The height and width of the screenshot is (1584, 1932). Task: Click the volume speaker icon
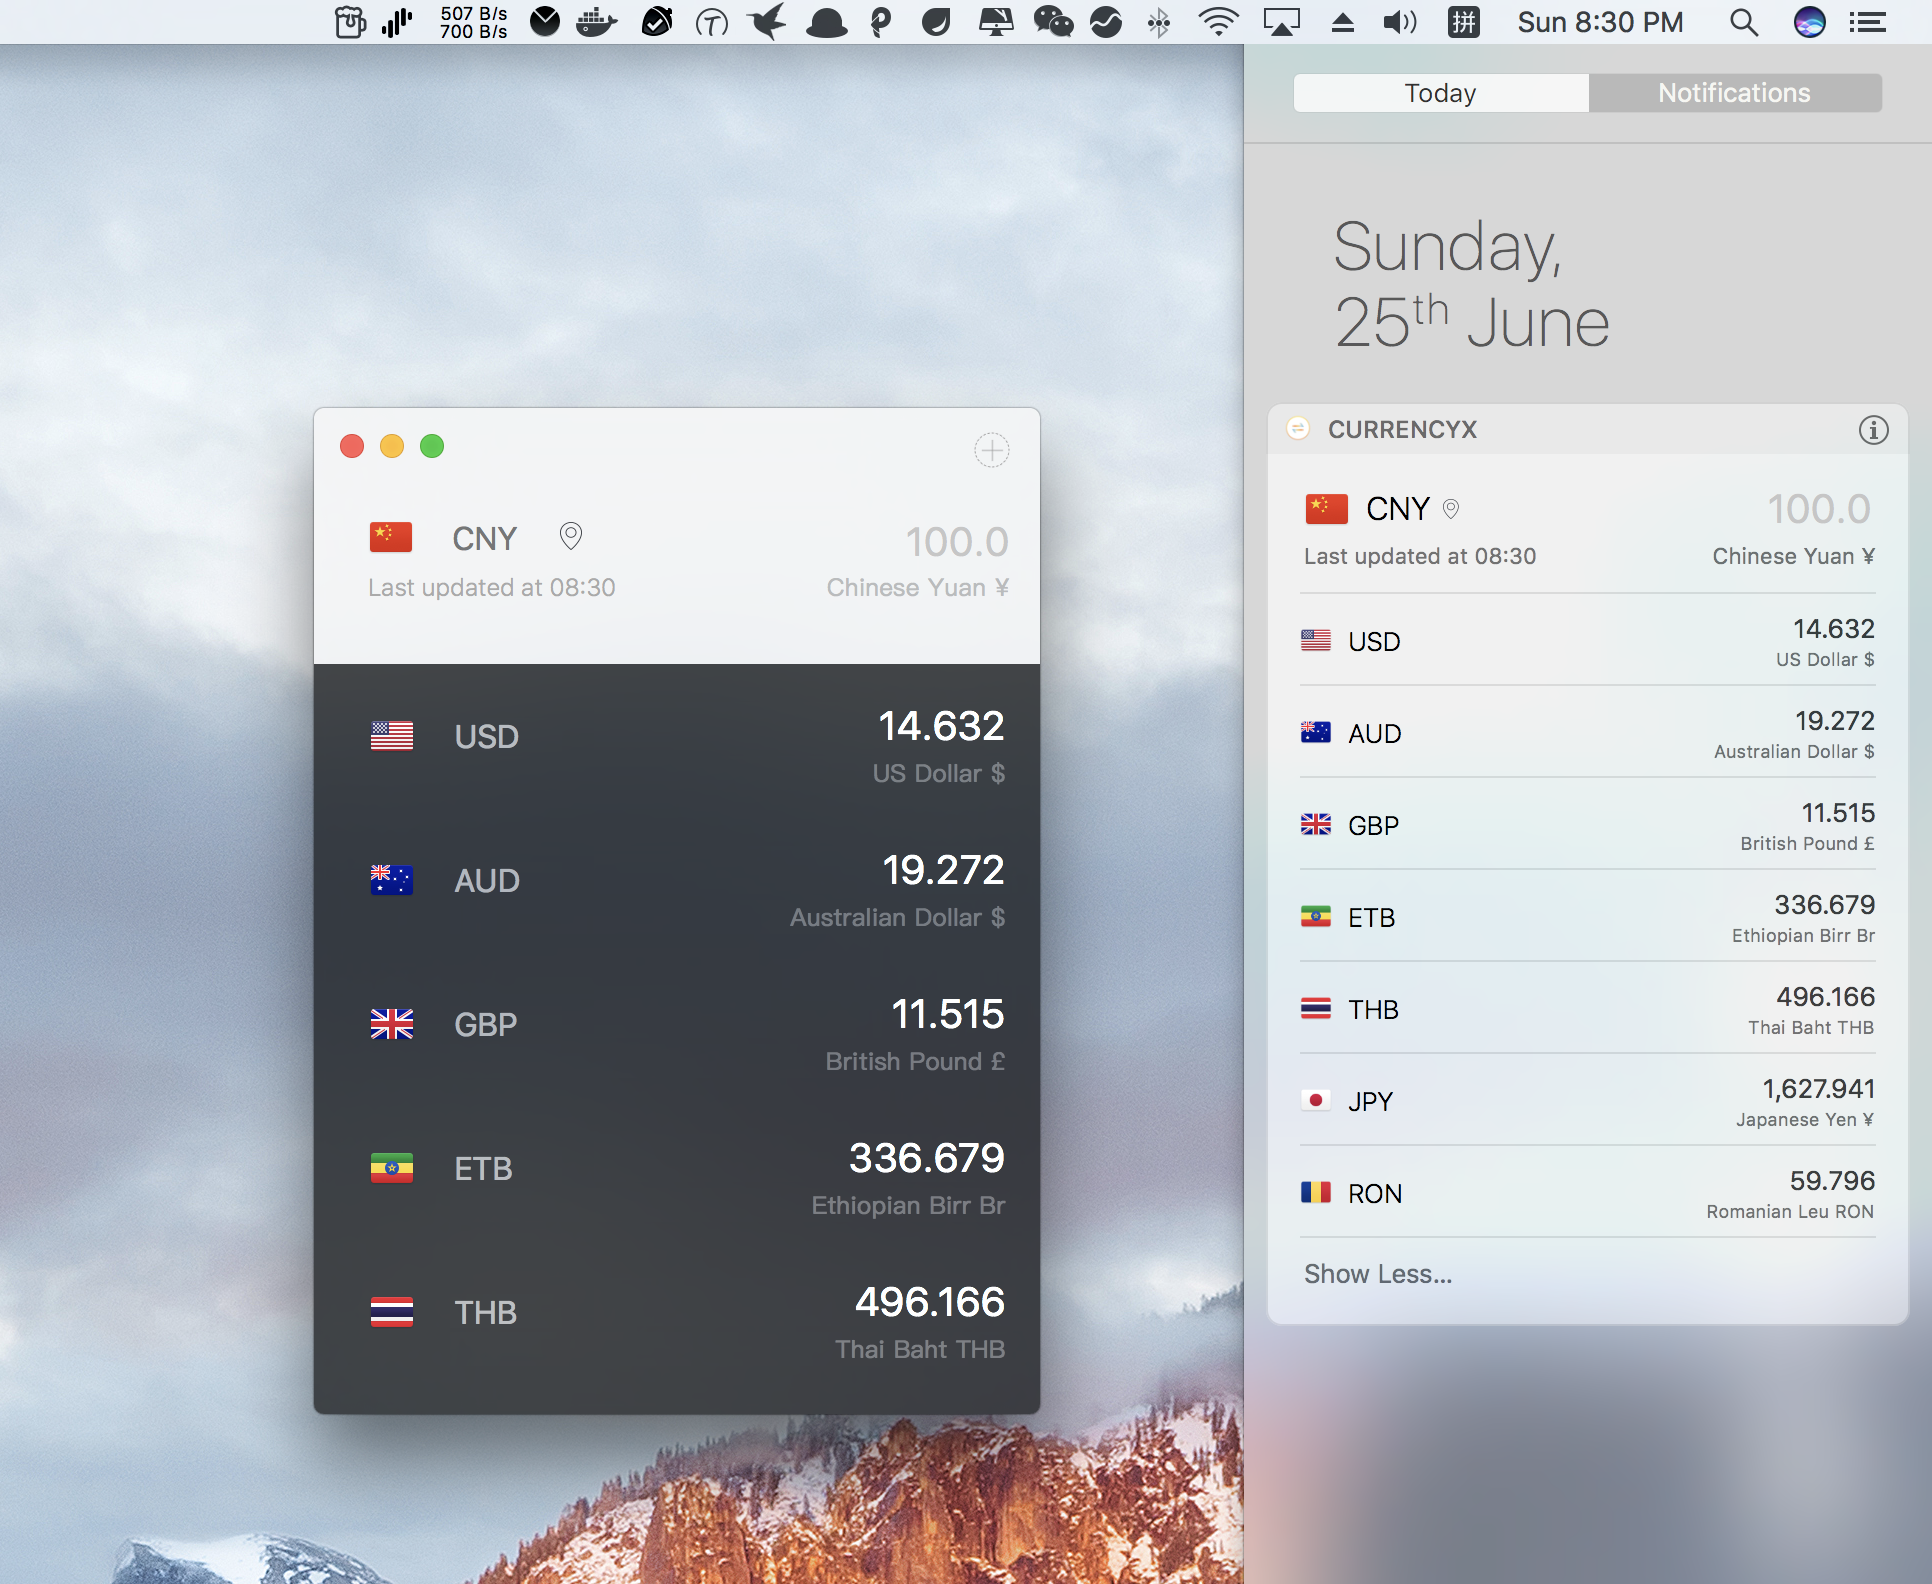coord(1399,22)
